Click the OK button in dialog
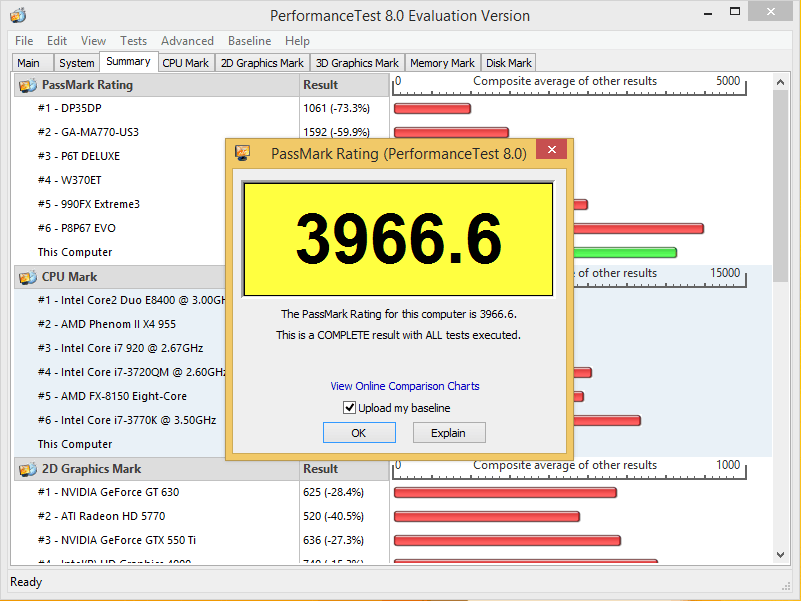The height and width of the screenshot is (601, 801). coord(359,433)
